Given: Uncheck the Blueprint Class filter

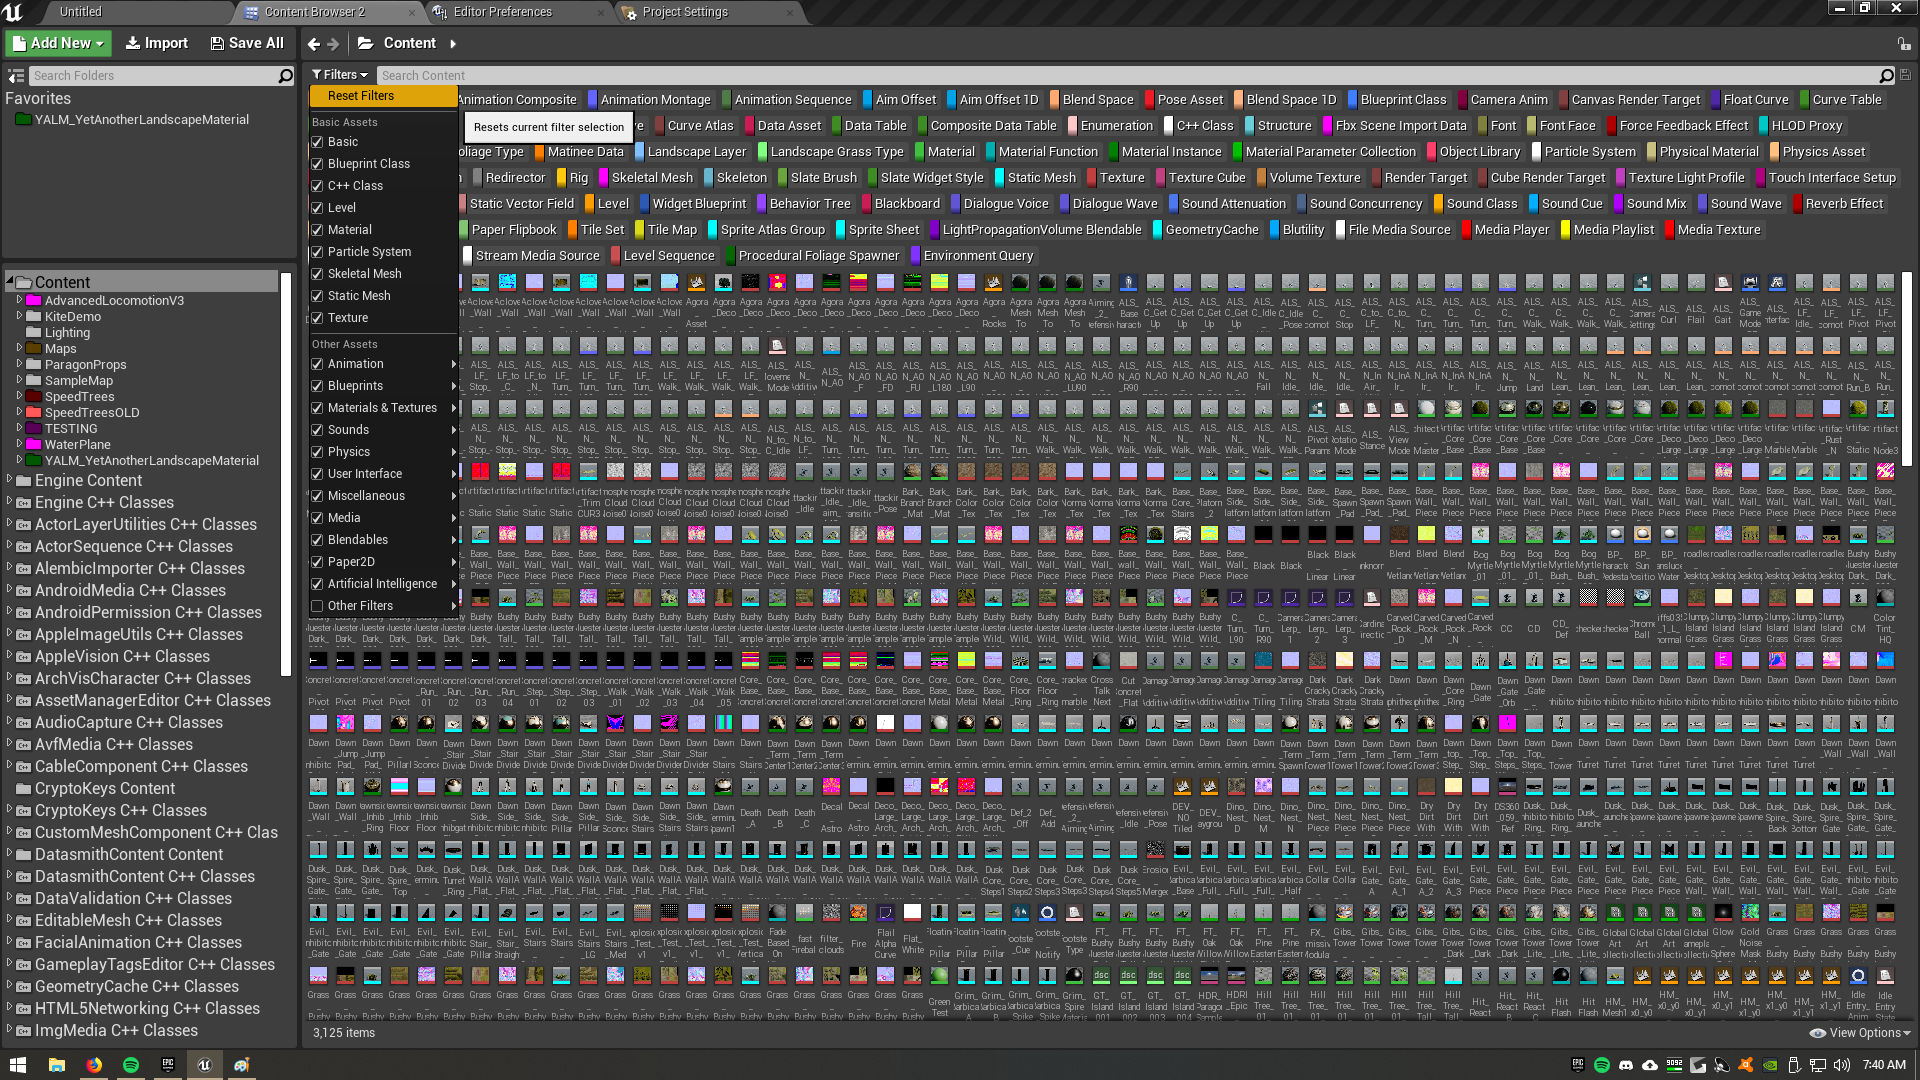Looking at the screenshot, I should point(317,164).
